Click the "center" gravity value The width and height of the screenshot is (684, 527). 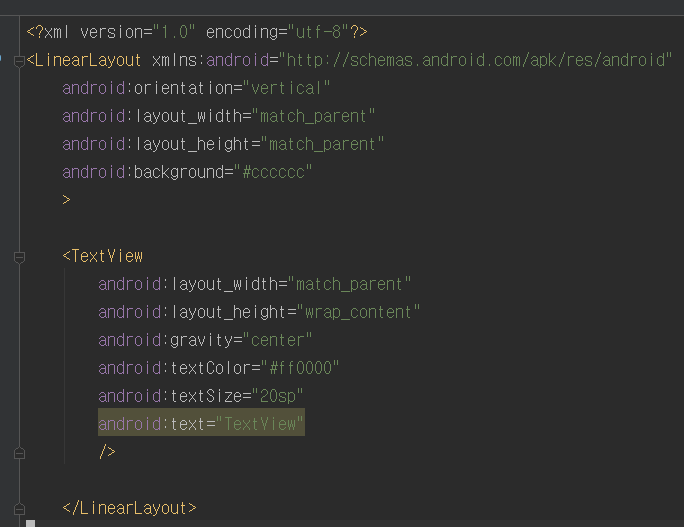point(277,340)
